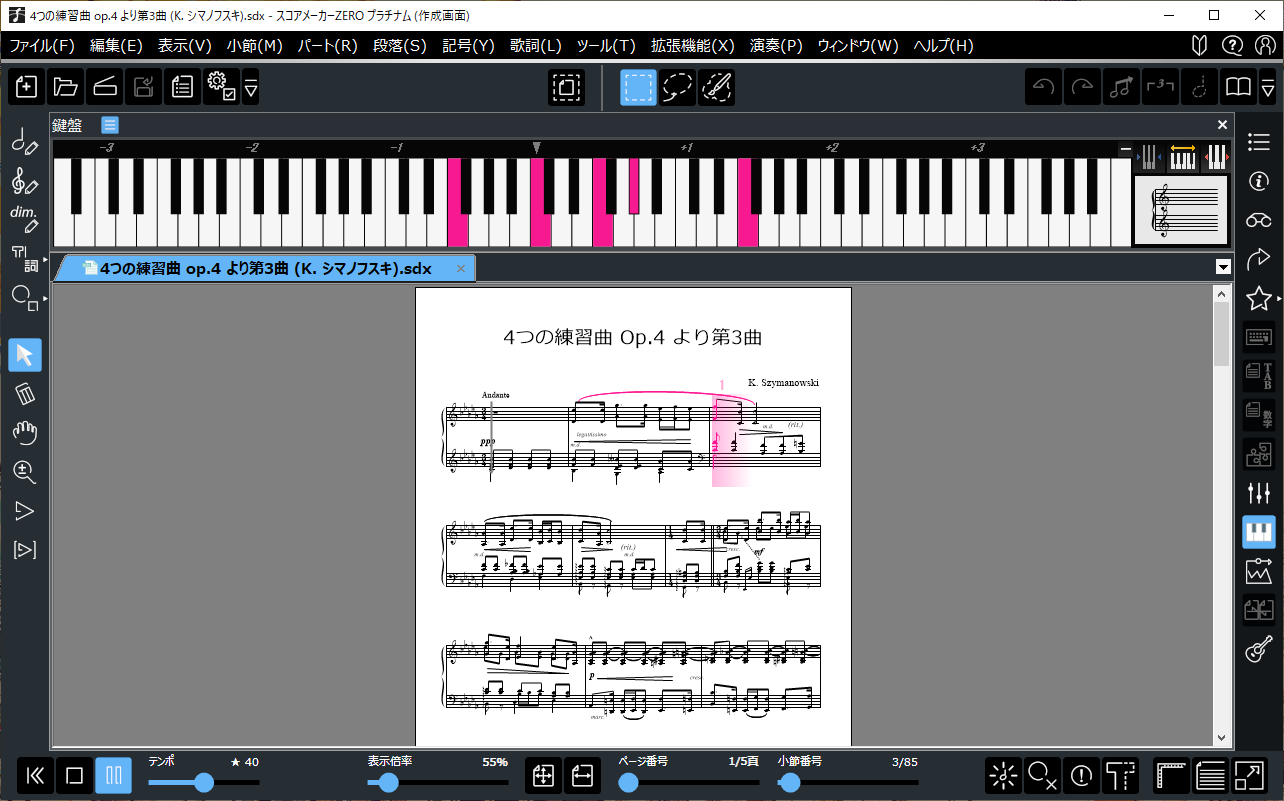Redo the last action
Screen dimensions: 1284x801
[x=1083, y=88]
